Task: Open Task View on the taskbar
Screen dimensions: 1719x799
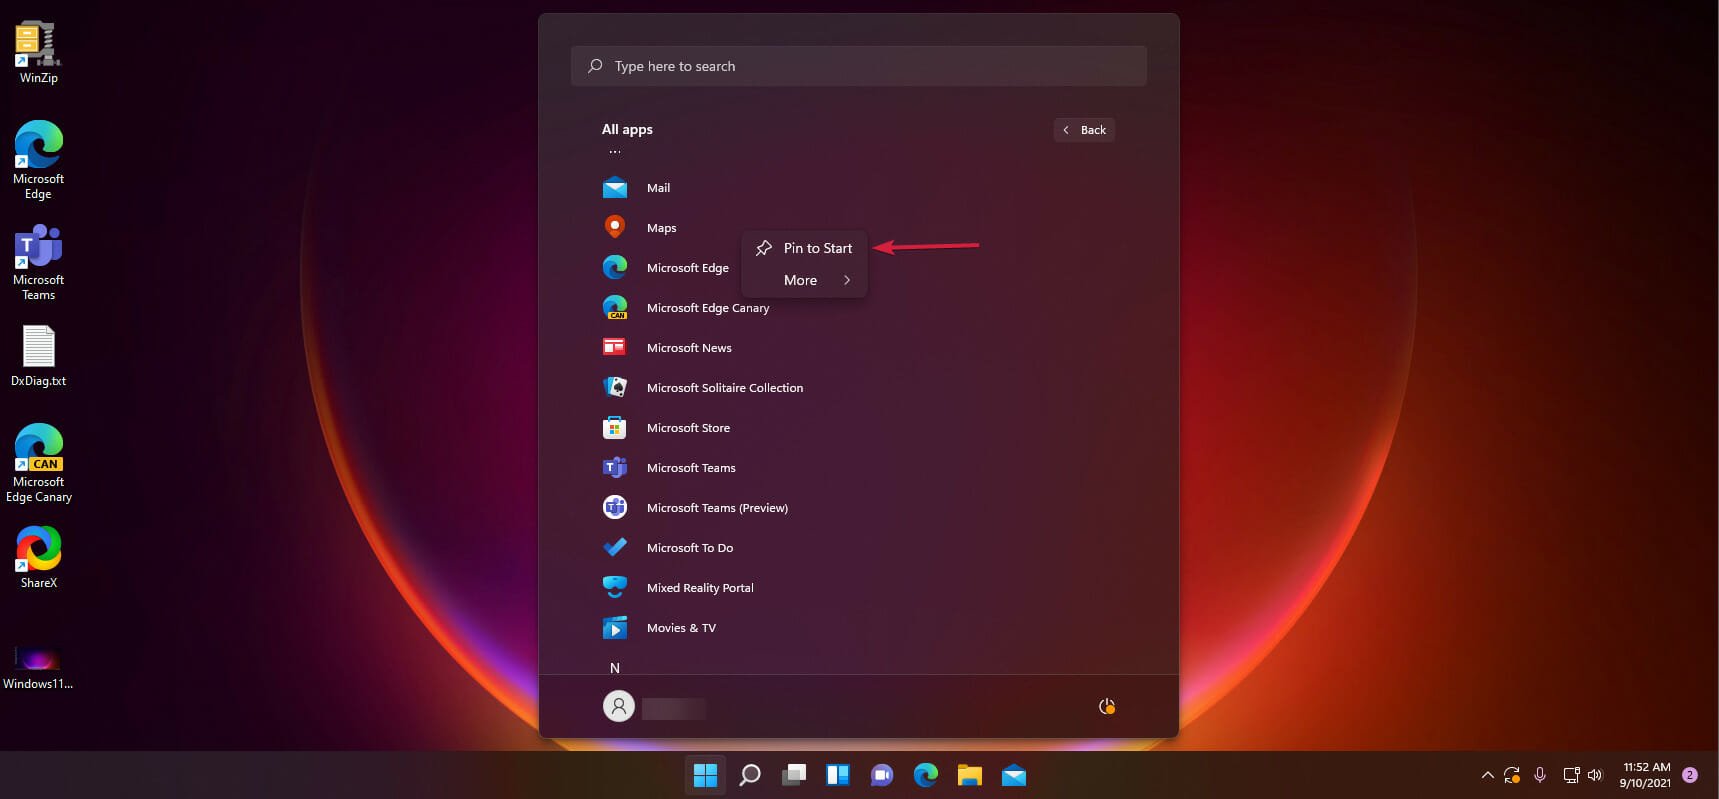Action: point(794,775)
